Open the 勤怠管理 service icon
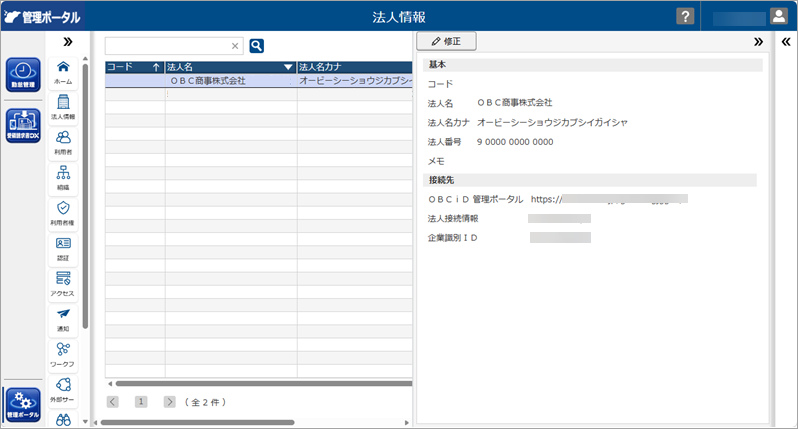 coord(23,75)
